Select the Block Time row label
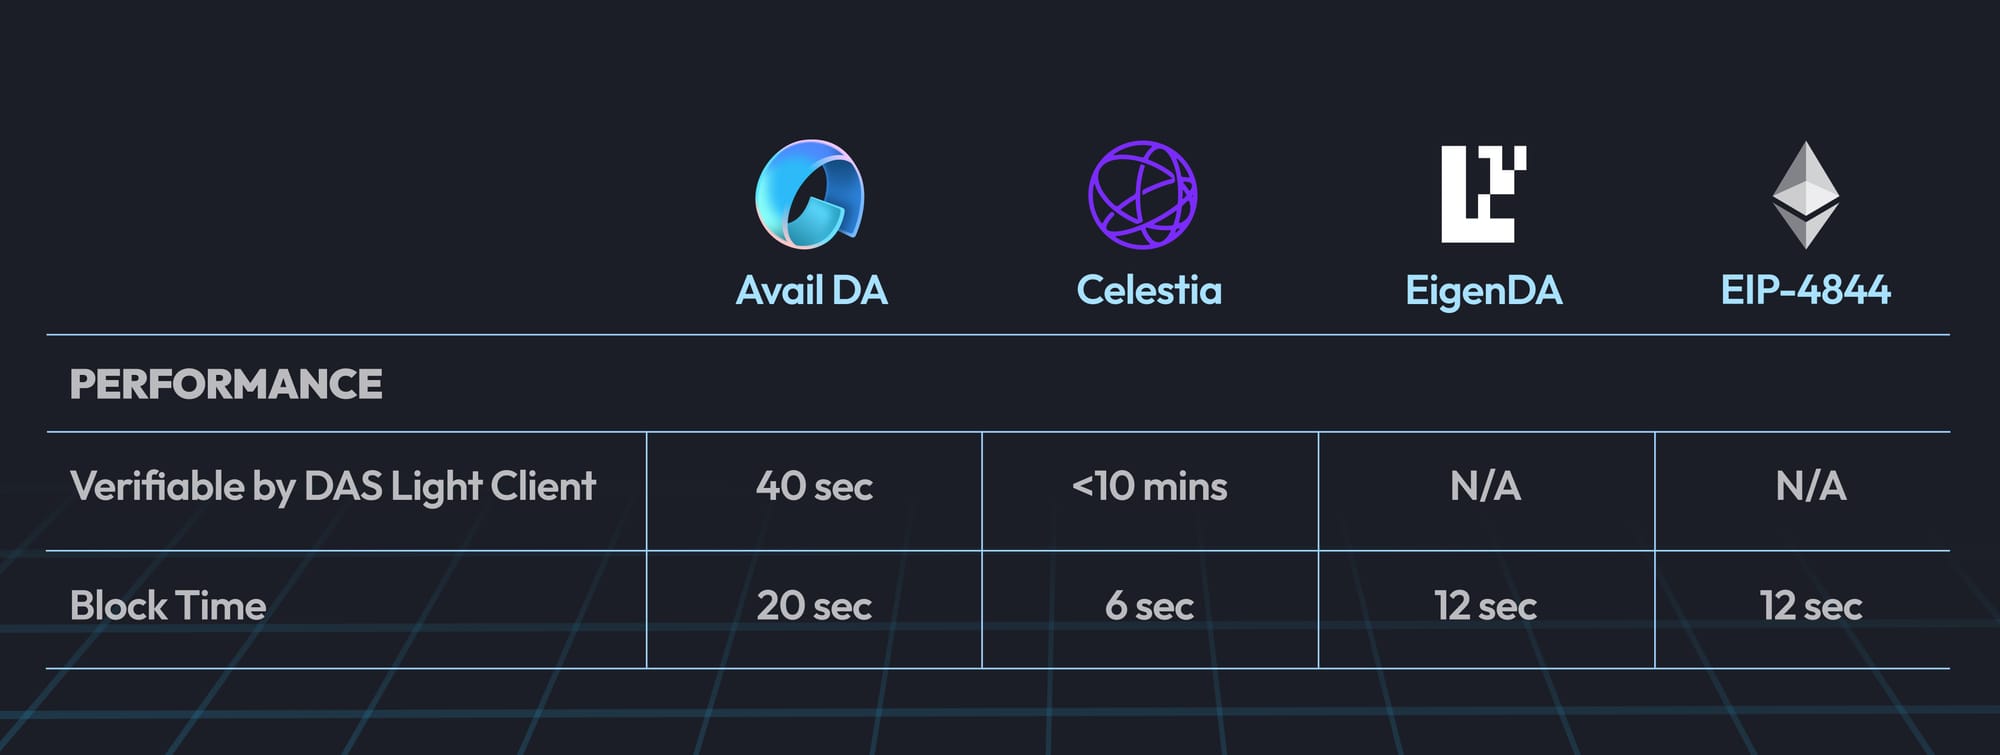 click(168, 606)
